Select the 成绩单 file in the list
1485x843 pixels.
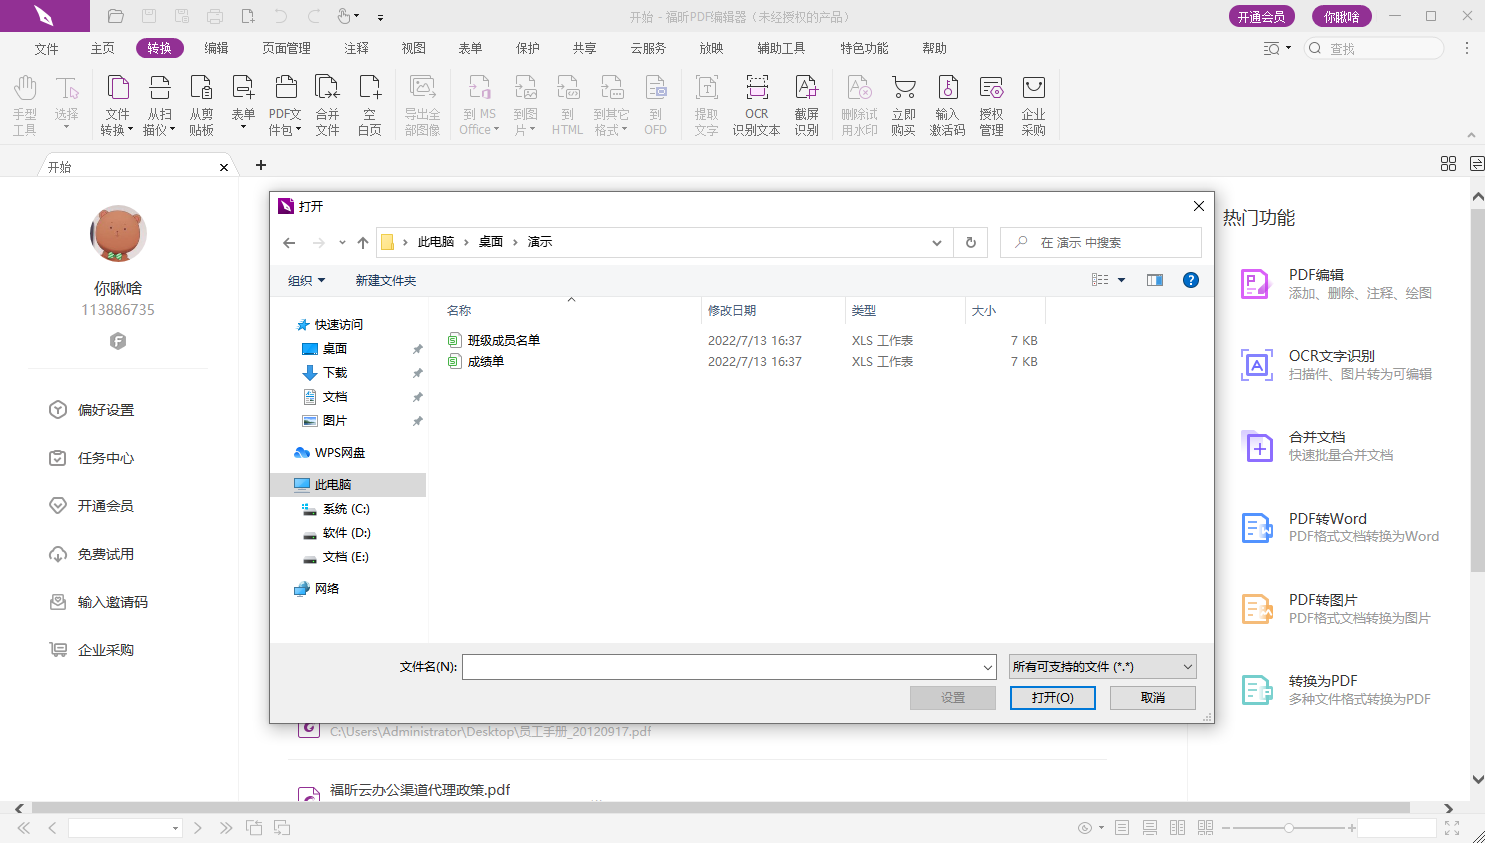[486, 362]
